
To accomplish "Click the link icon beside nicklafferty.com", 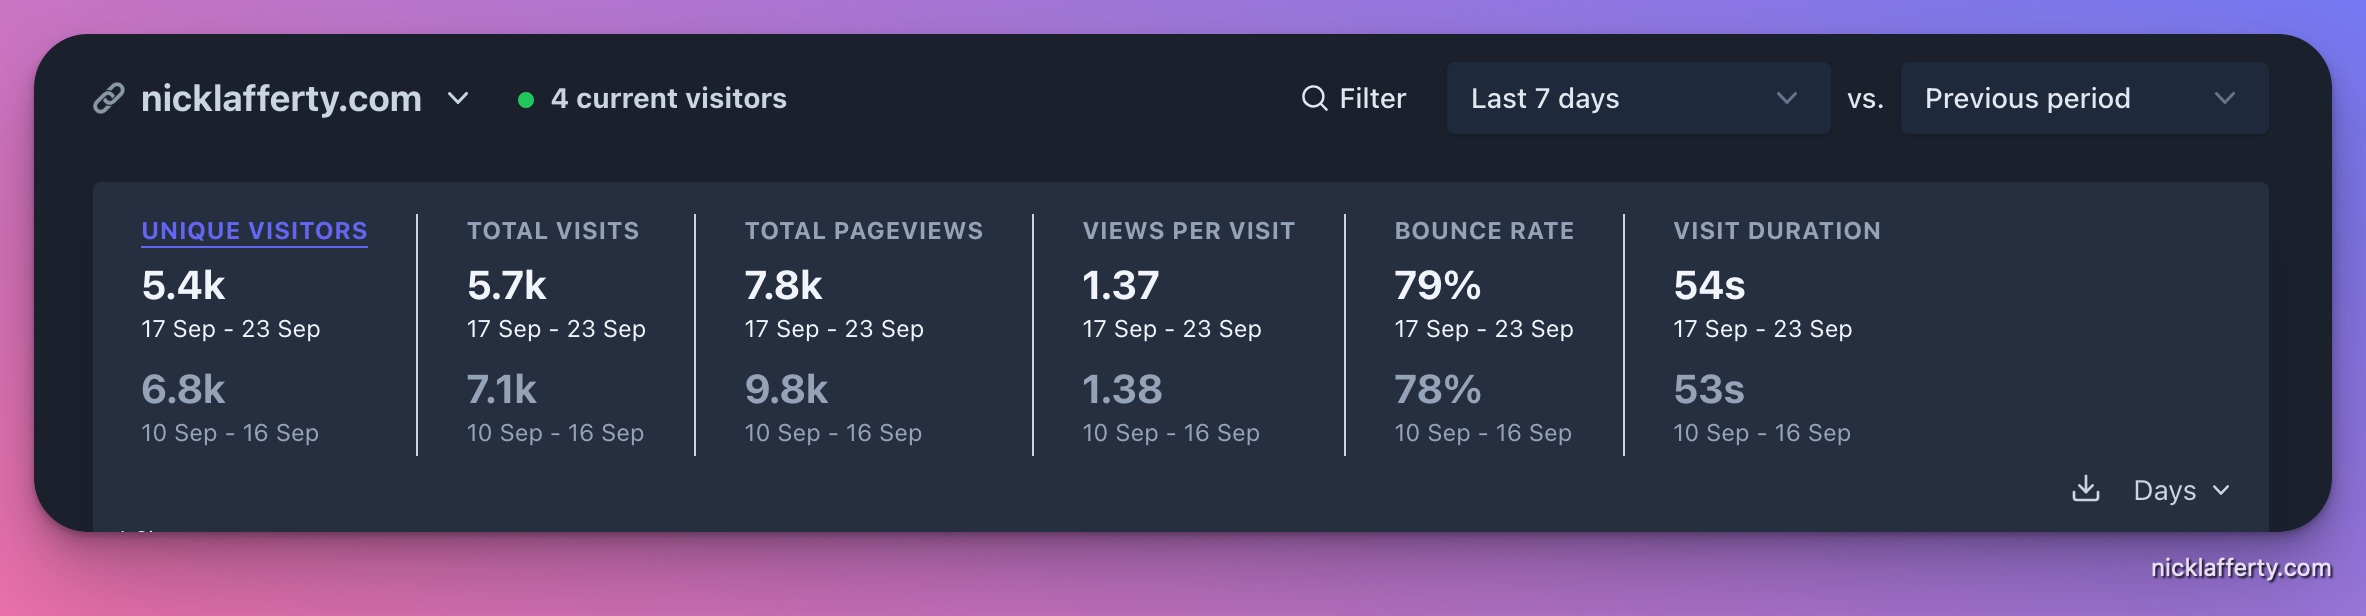I will pyautogui.click(x=109, y=98).
